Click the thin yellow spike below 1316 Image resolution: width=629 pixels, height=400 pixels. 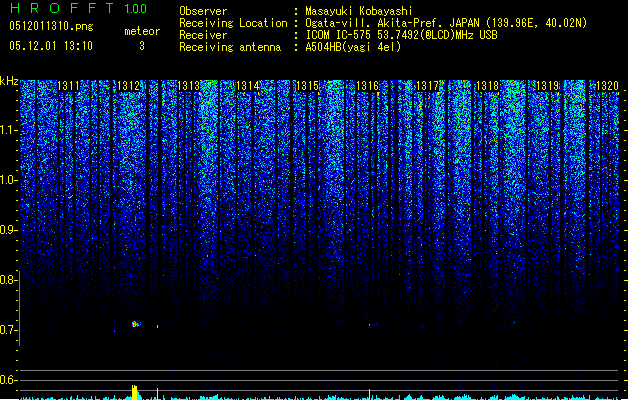[x=369, y=394]
